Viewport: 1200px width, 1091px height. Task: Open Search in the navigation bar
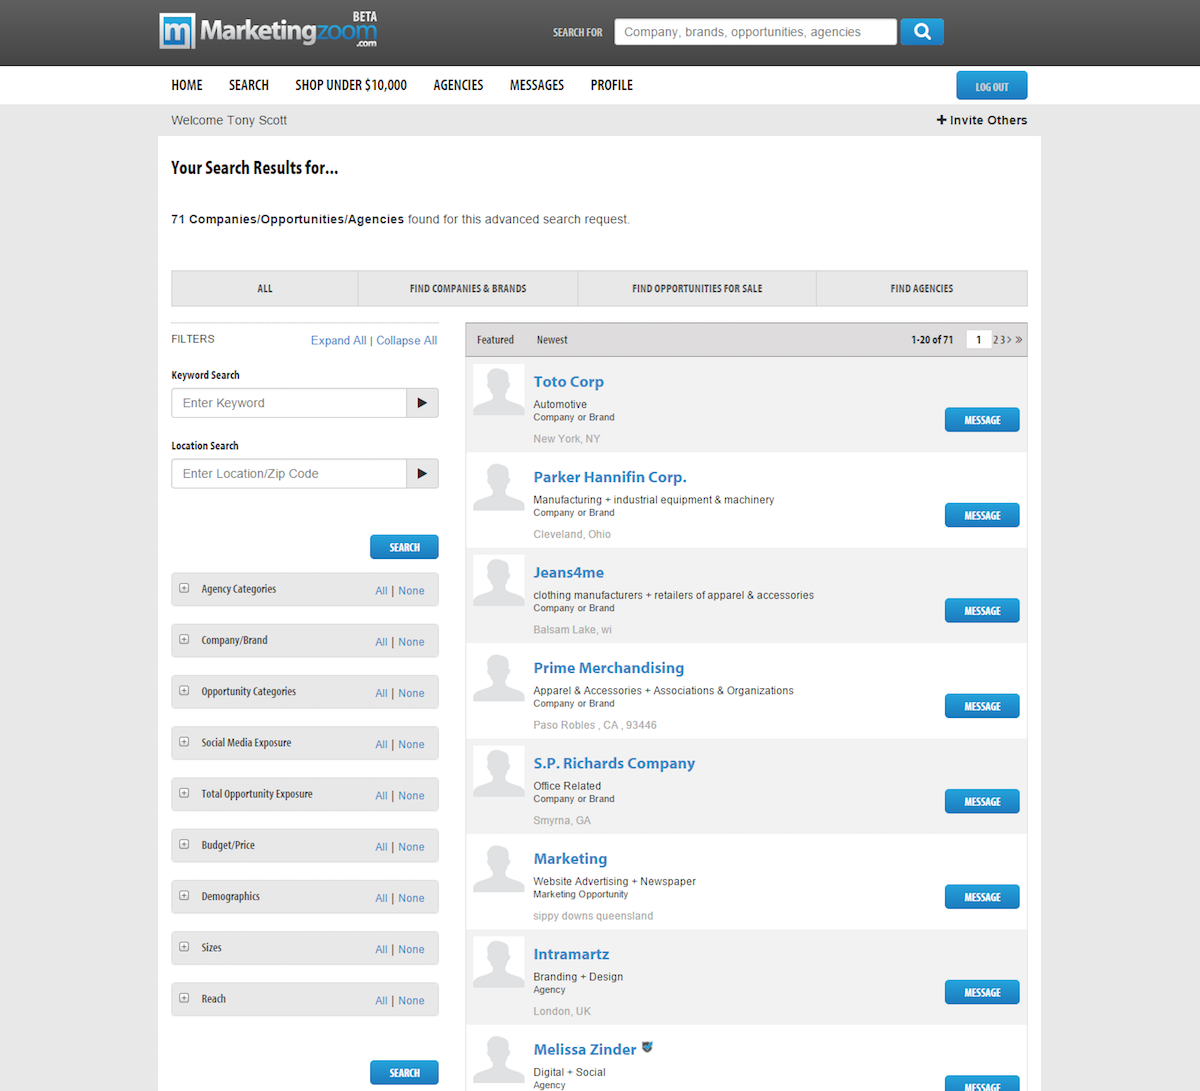[x=249, y=85]
